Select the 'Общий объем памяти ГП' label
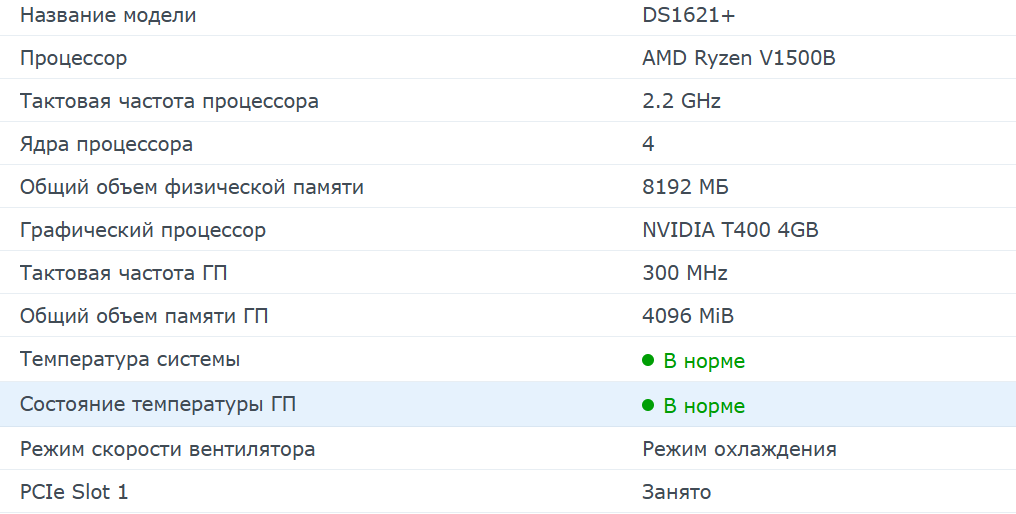Screen dimensions: 1016x514 [144, 316]
